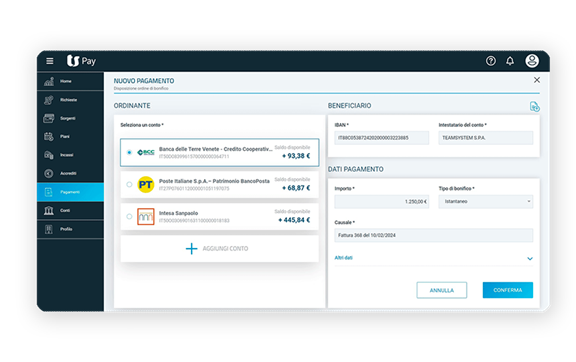This screenshot has height=362, width=576.
Task: Open the Accrediti sidebar icon
Action: pos(49,173)
